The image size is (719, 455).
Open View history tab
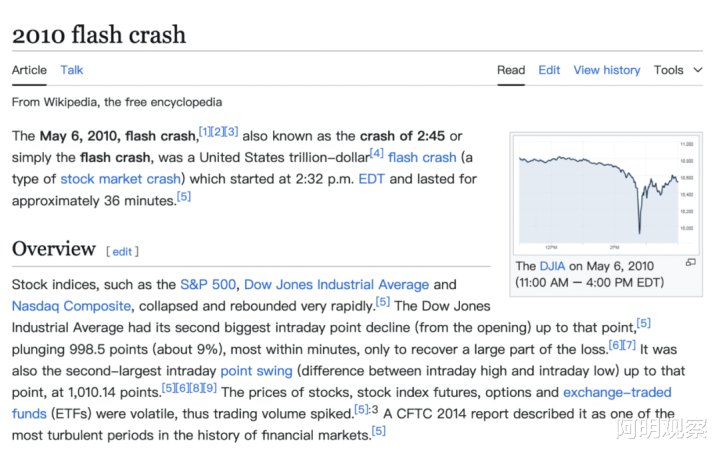[606, 70]
